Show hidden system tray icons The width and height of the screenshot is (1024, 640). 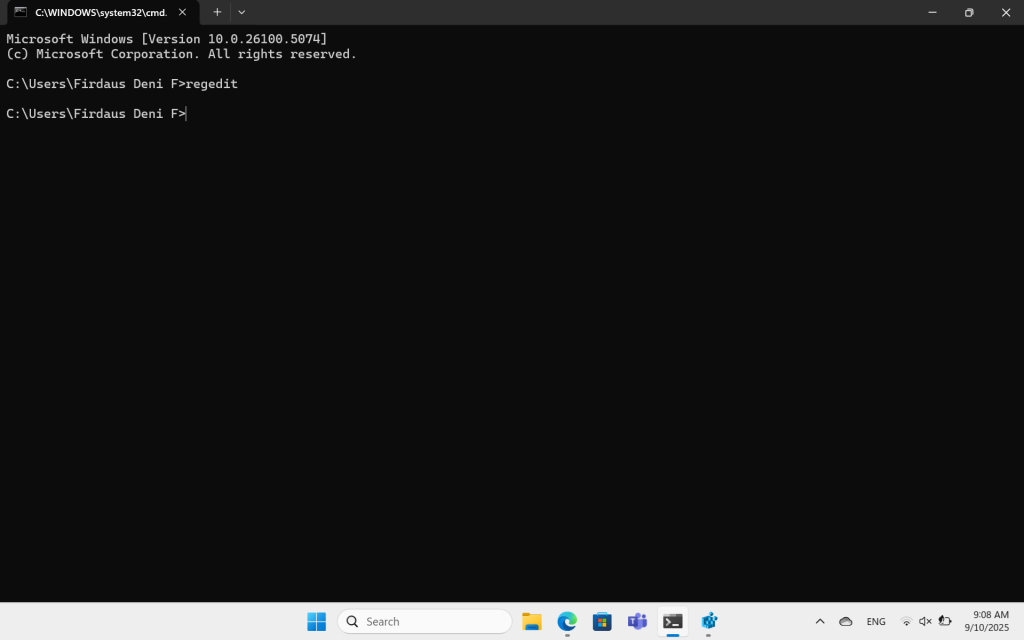(820, 622)
